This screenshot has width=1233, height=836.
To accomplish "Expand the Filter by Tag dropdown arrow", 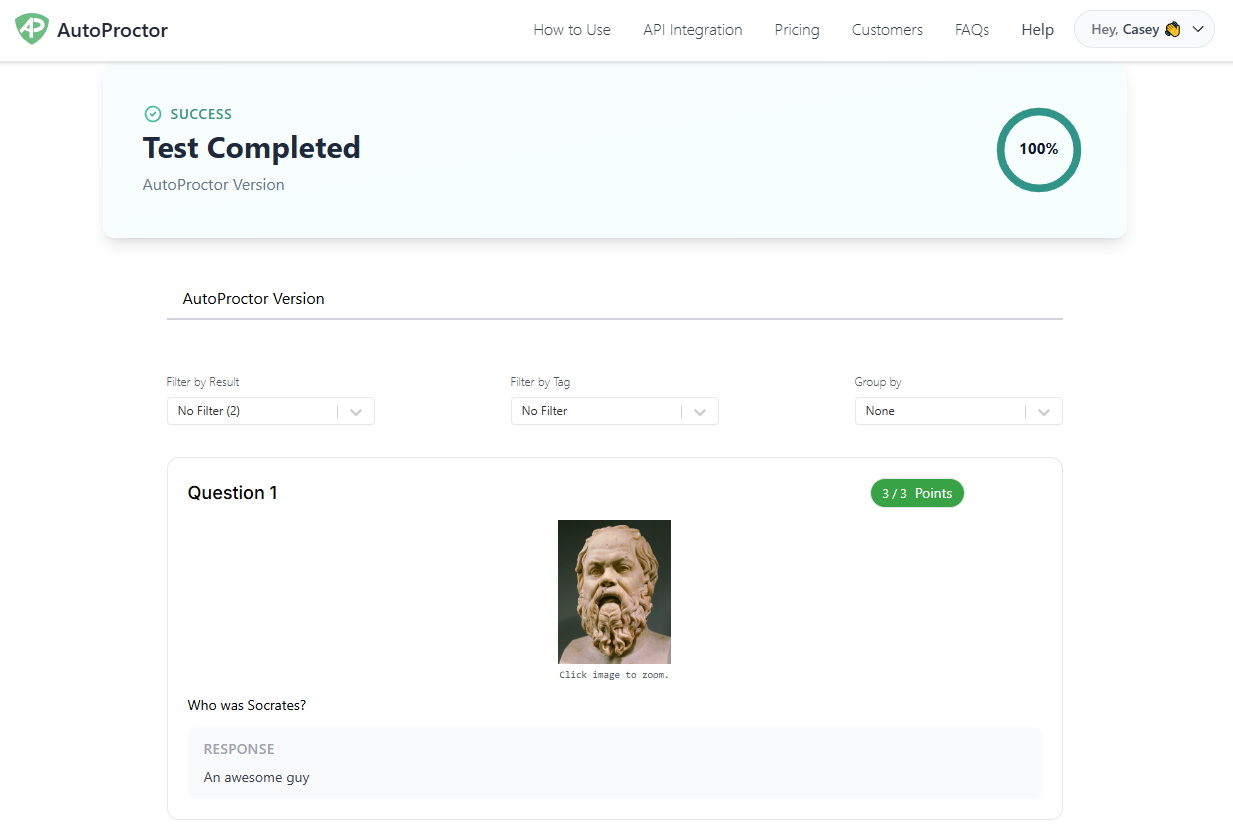I will click(x=700, y=411).
